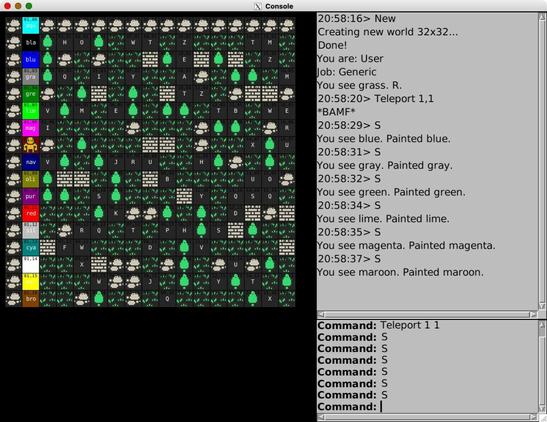547x422 pixels.
Task: Click the log line 'You see lime. Painted lime.'
Action: point(383,219)
